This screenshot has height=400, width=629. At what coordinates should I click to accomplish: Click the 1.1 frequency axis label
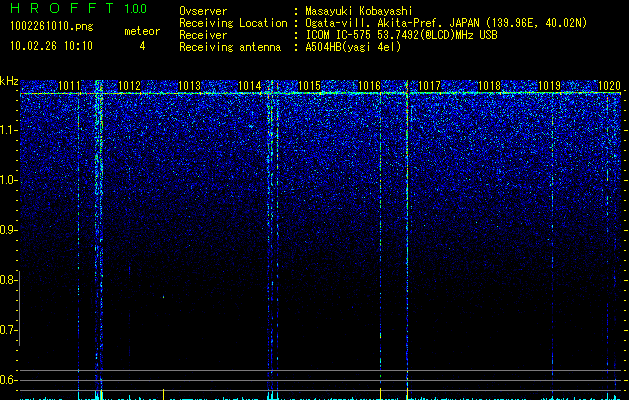point(8,130)
